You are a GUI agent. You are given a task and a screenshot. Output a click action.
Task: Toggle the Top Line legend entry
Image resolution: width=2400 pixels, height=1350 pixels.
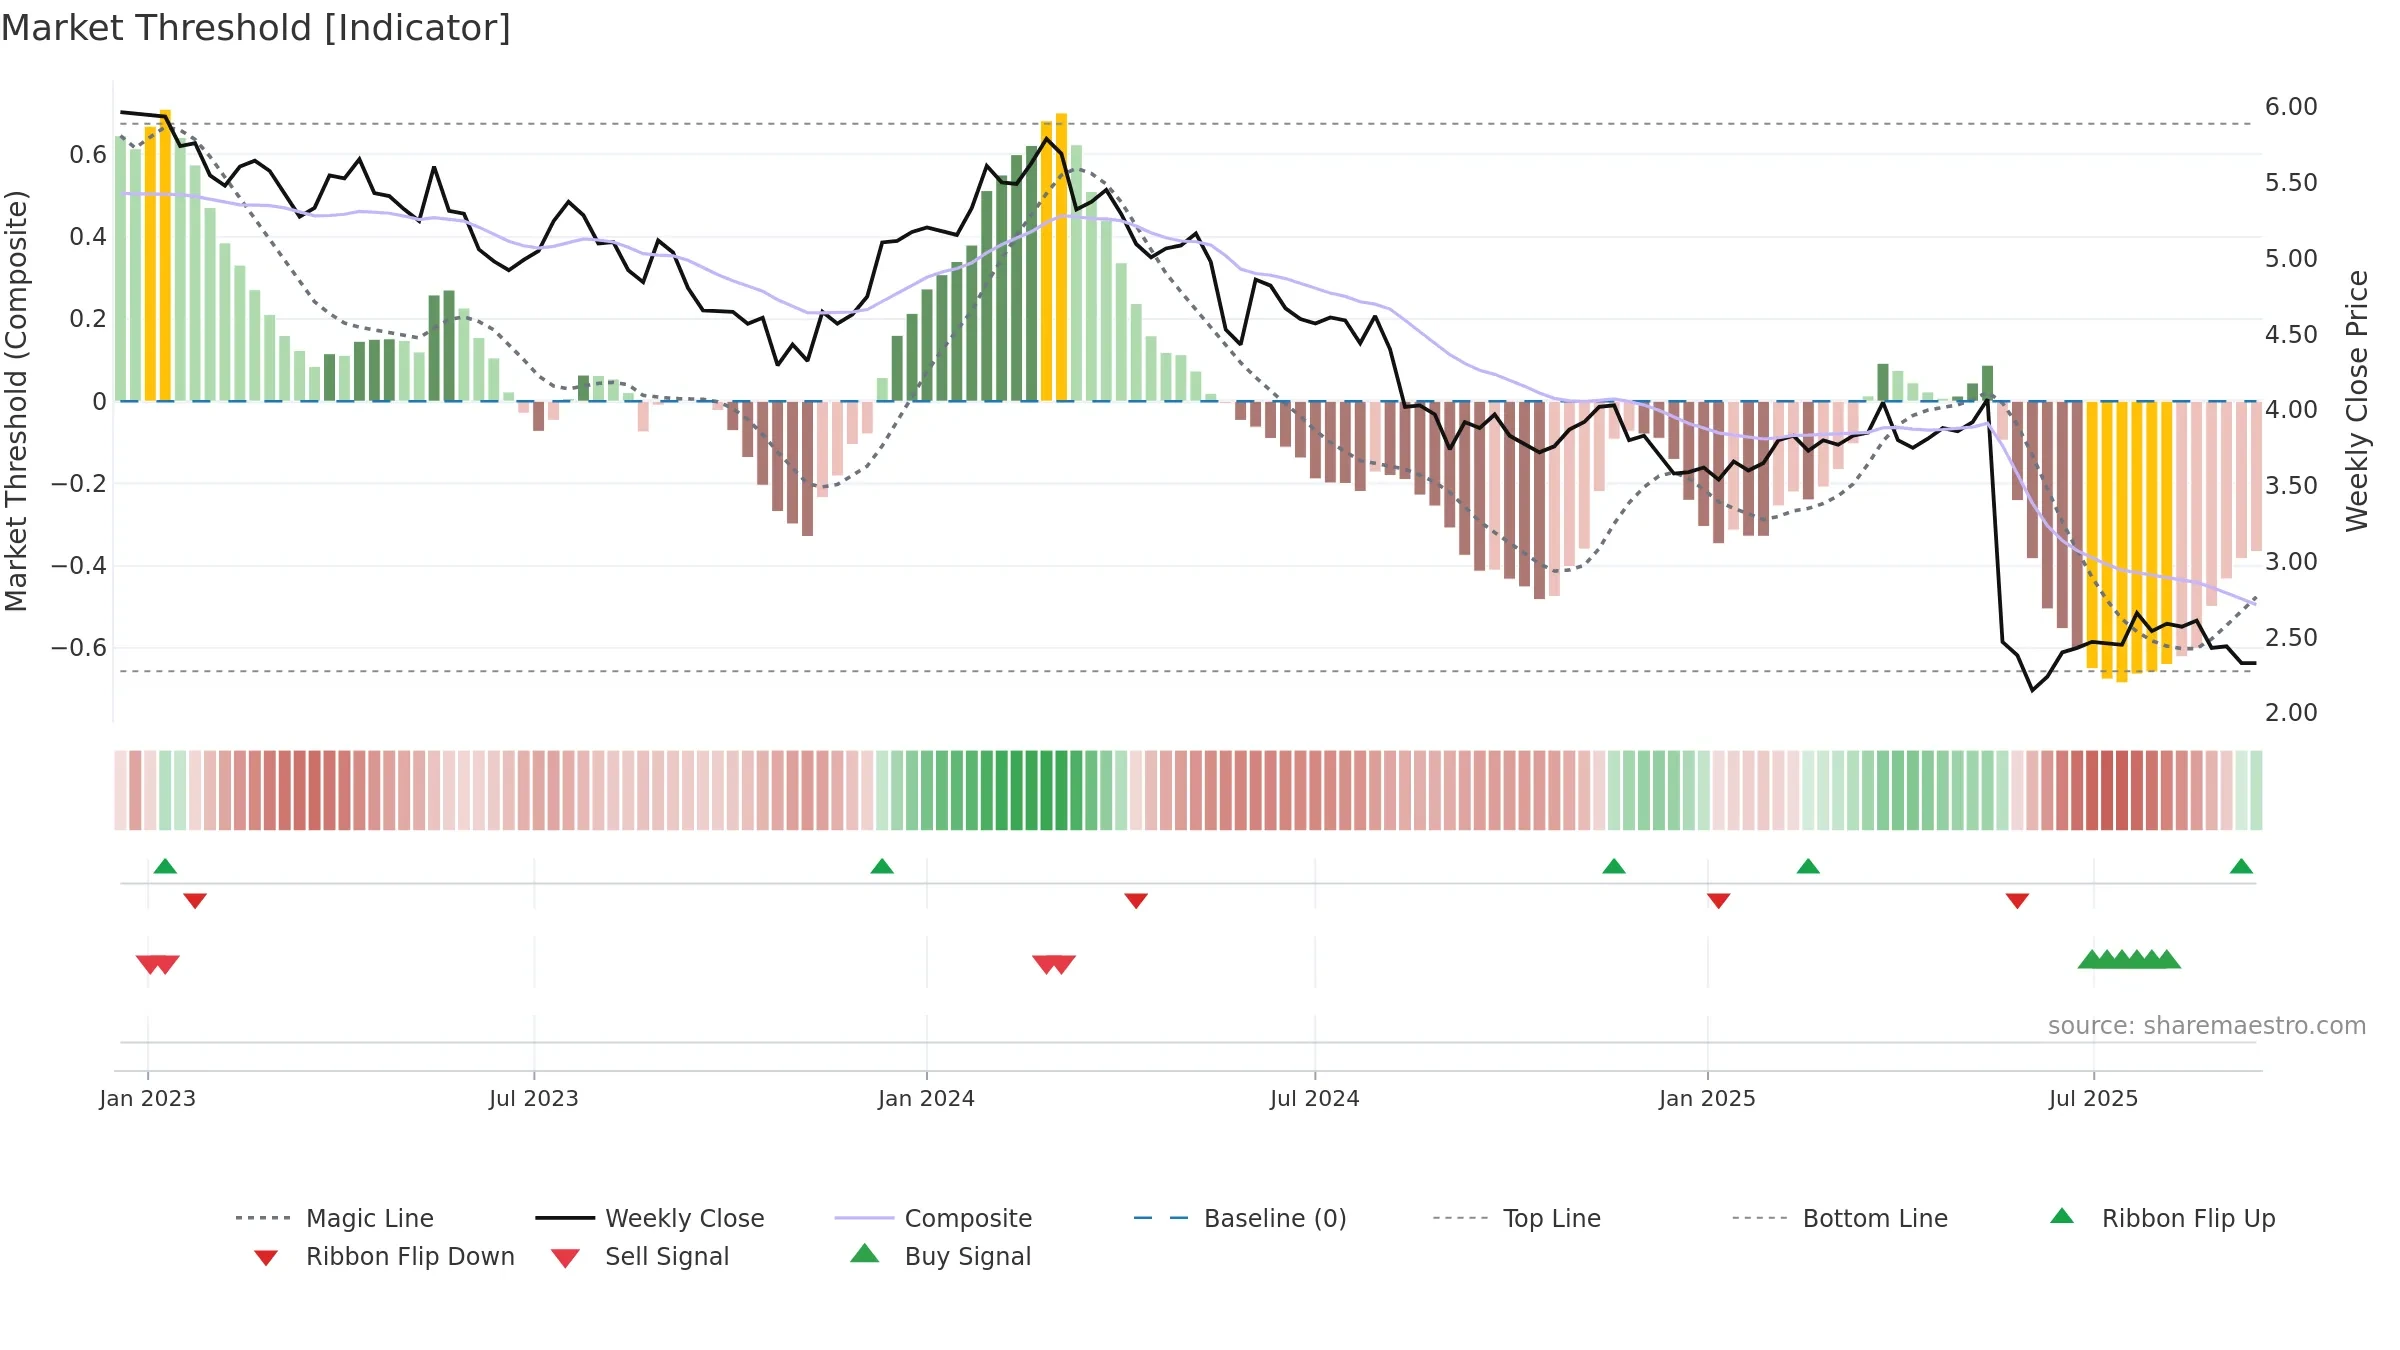click(1517, 1218)
